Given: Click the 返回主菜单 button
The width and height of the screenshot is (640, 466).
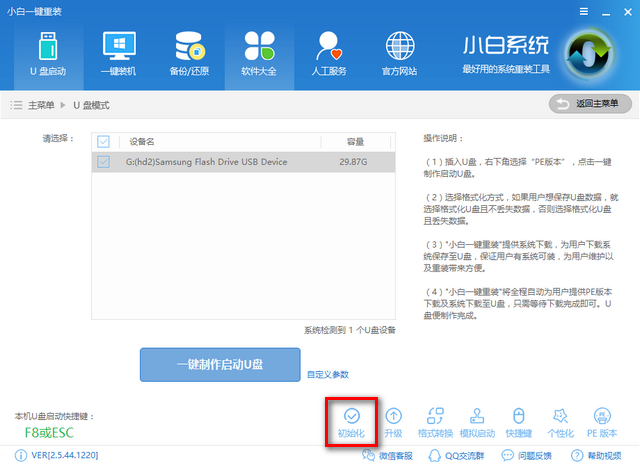Looking at the screenshot, I should (x=590, y=104).
